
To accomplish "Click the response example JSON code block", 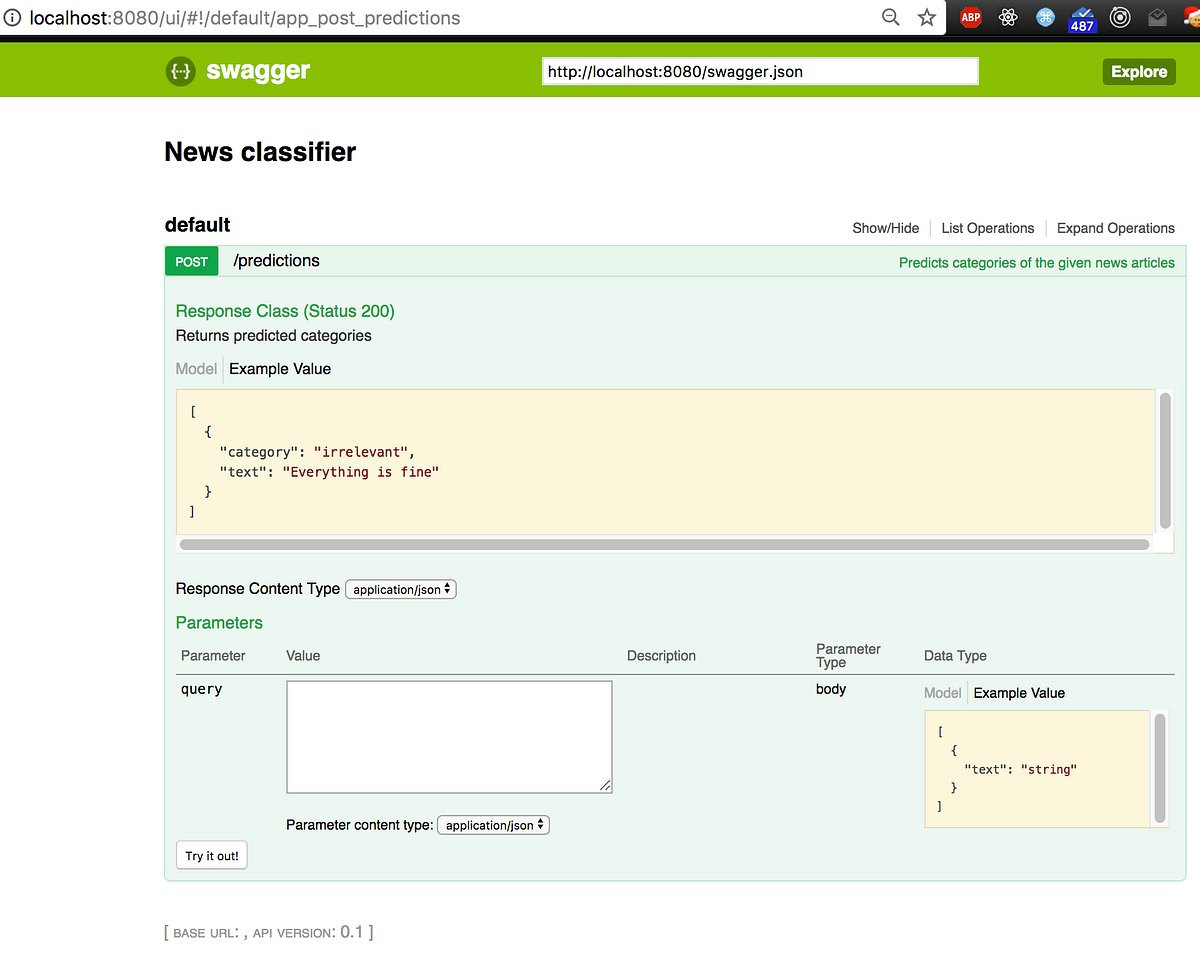I will 666,462.
